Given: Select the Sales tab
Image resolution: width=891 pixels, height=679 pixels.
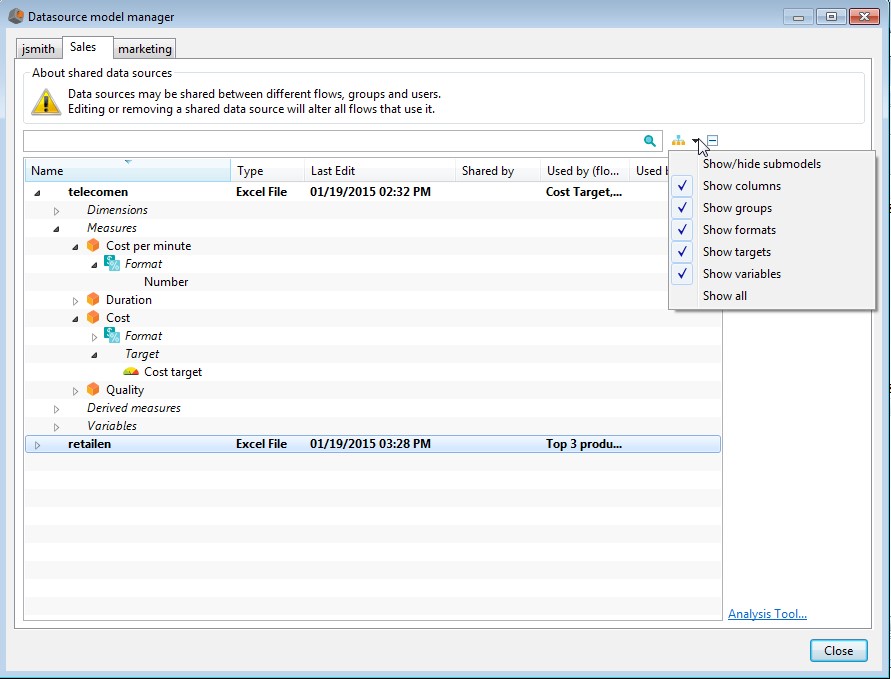Looking at the screenshot, I should 83,47.
